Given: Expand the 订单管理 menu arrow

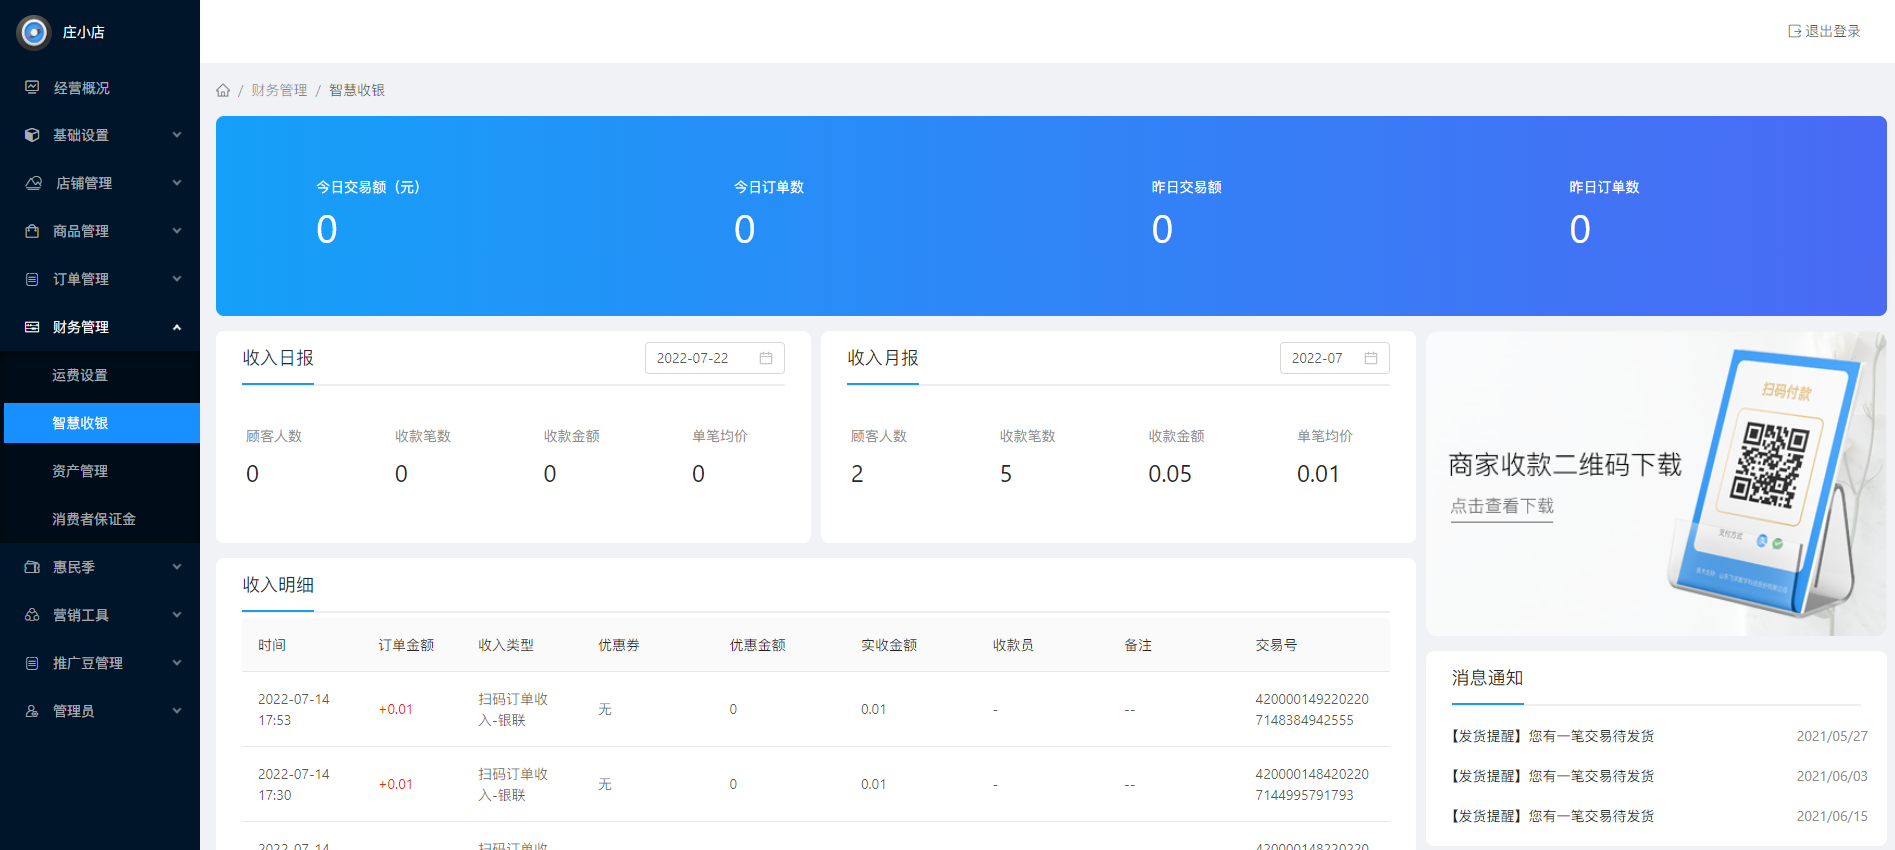Looking at the screenshot, I should pyautogui.click(x=177, y=279).
